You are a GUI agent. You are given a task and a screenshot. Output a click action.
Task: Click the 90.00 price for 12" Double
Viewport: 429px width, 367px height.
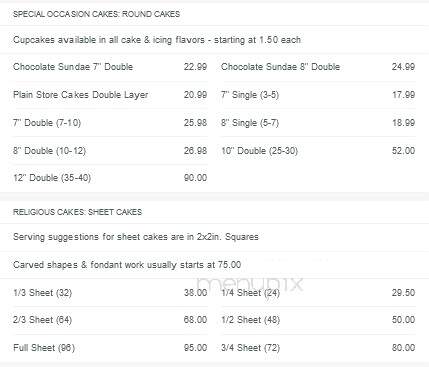pyautogui.click(x=195, y=178)
